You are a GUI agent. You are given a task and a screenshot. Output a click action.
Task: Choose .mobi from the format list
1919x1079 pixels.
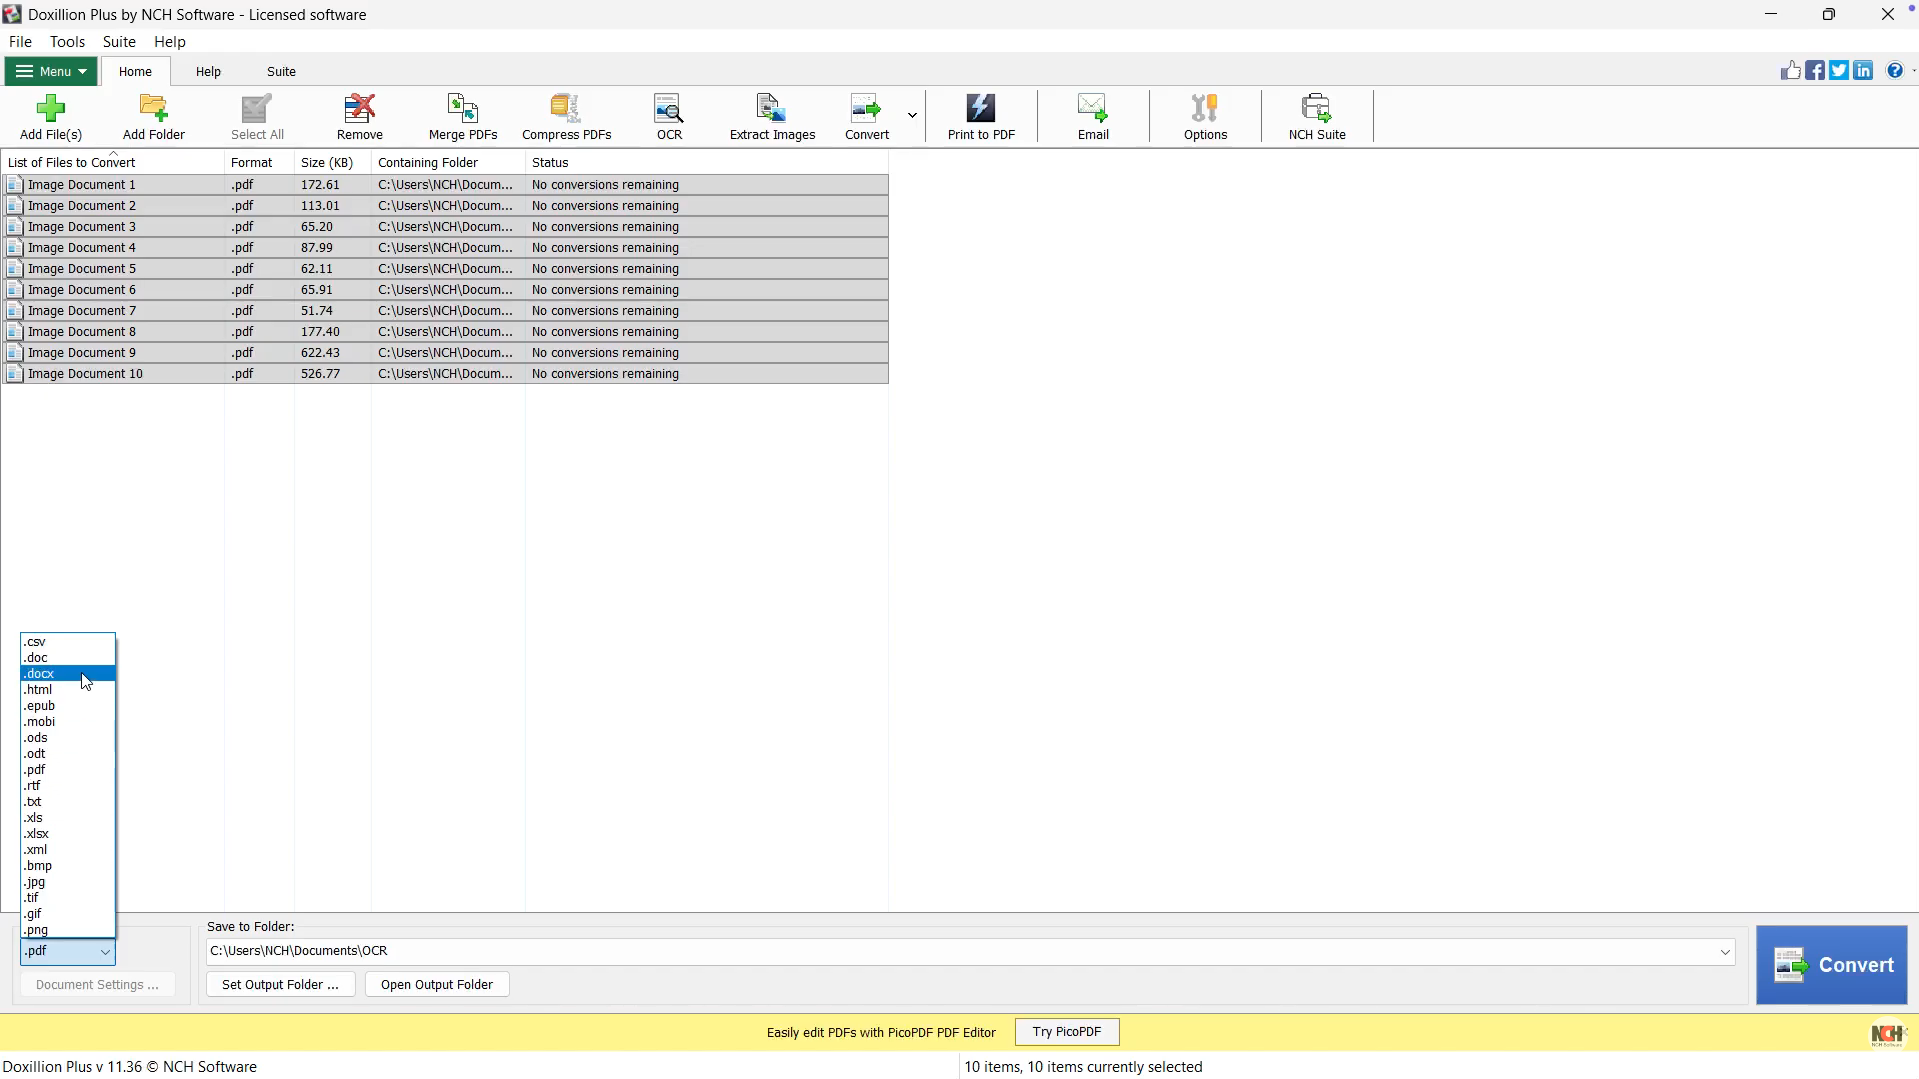click(68, 722)
